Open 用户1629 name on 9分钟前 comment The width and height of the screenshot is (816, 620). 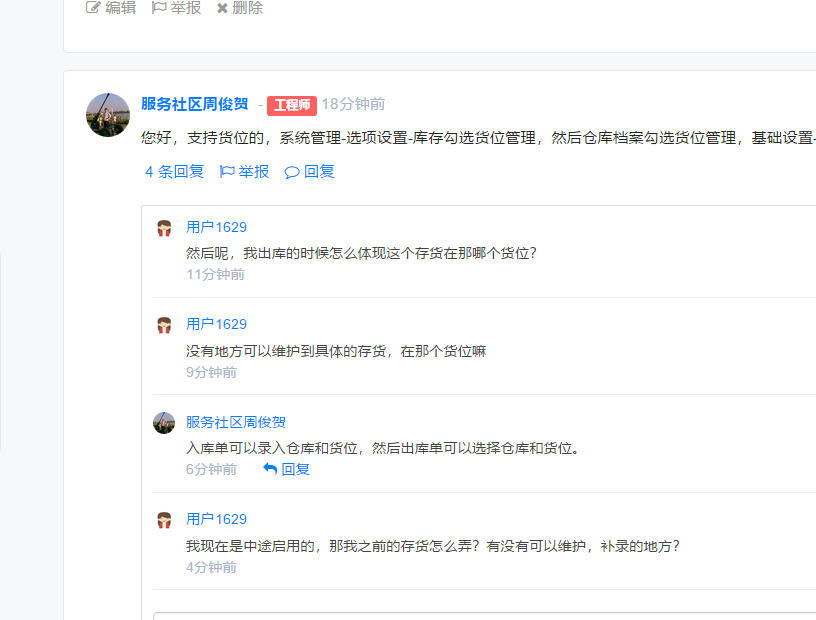pyautogui.click(x=216, y=324)
